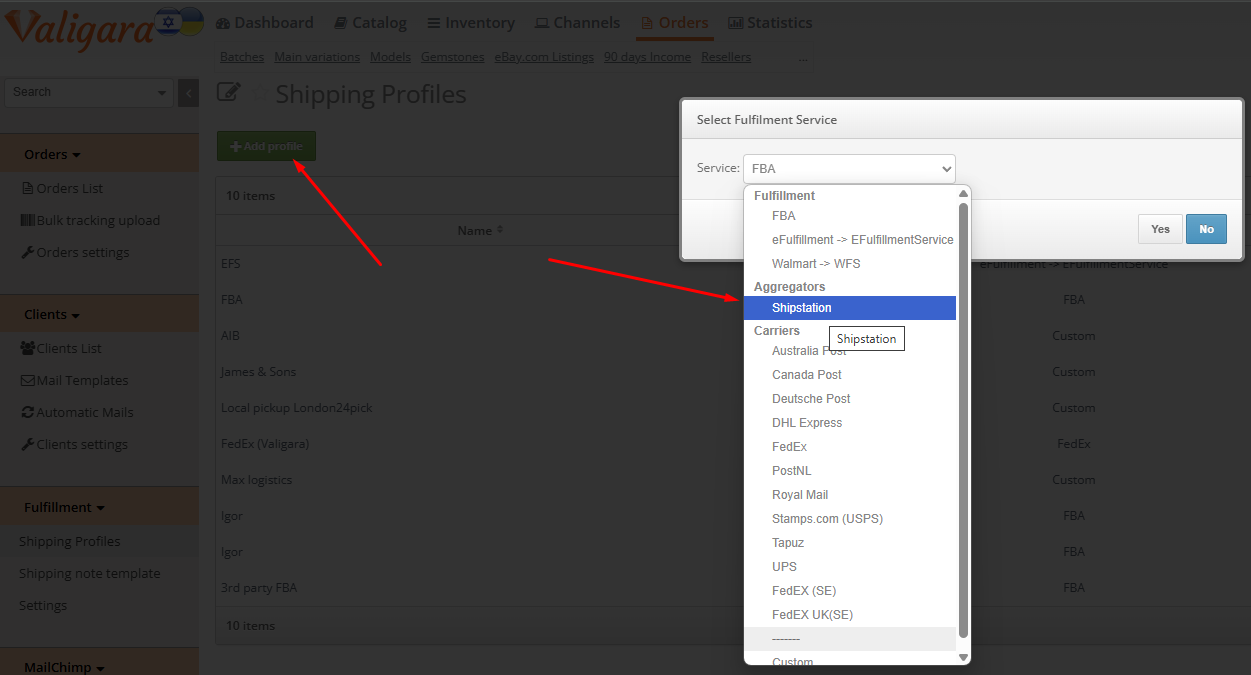The height and width of the screenshot is (675, 1251).
Task: Select eFulfillment -> EFulfillmentService option
Action: pyautogui.click(x=850, y=240)
